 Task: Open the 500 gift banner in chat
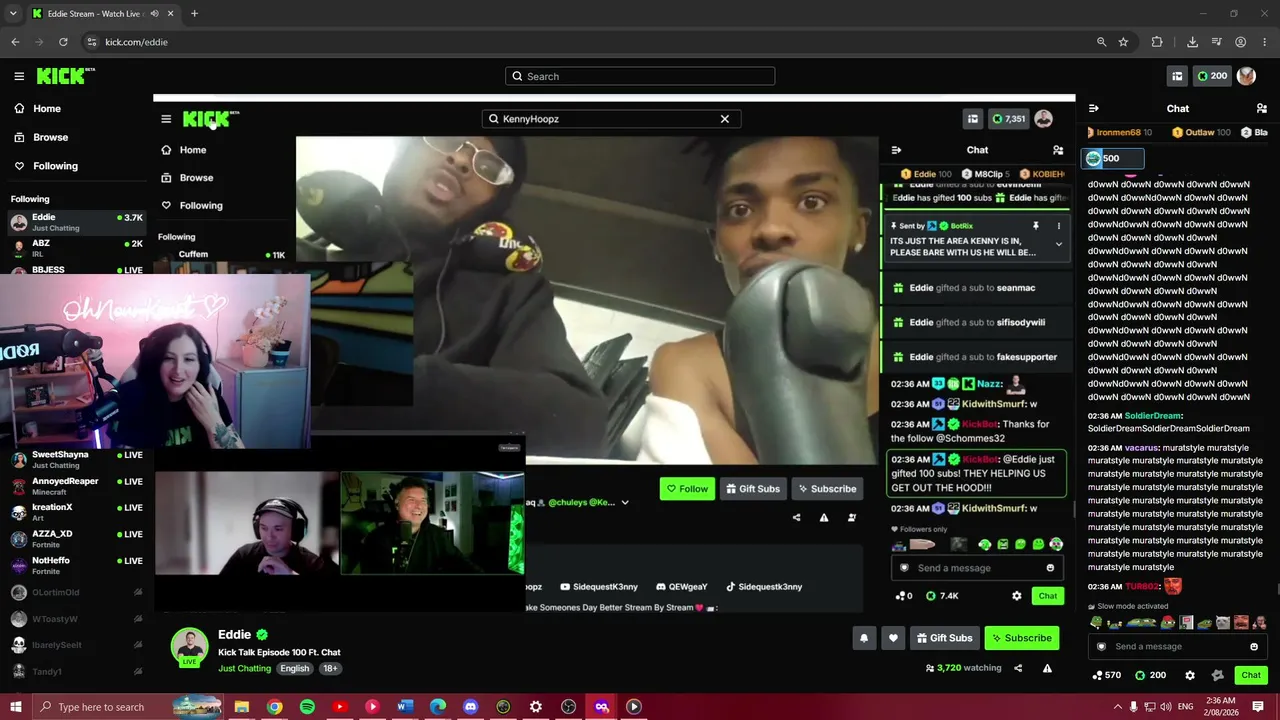(x=1112, y=158)
